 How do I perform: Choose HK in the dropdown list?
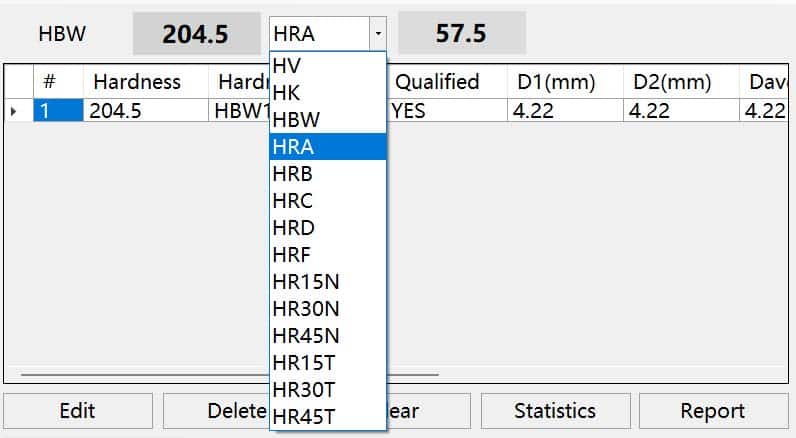327,93
